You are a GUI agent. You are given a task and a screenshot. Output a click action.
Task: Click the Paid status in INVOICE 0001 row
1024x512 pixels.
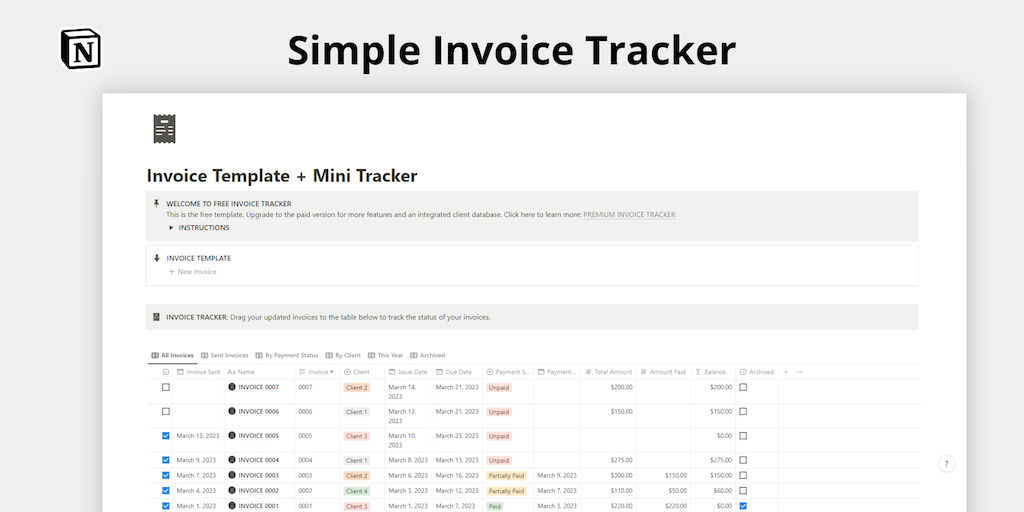pos(494,506)
